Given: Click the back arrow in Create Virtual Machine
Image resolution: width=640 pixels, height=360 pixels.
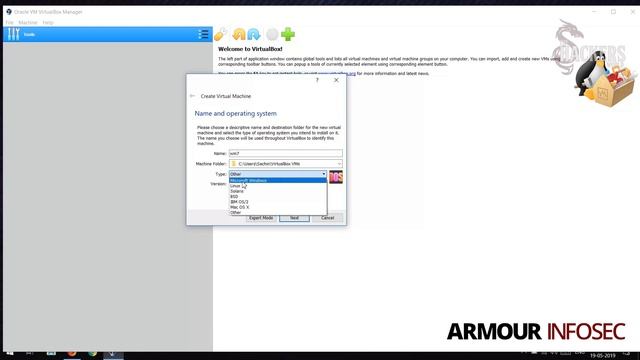Looking at the screenshot, I should click(192, 96).
